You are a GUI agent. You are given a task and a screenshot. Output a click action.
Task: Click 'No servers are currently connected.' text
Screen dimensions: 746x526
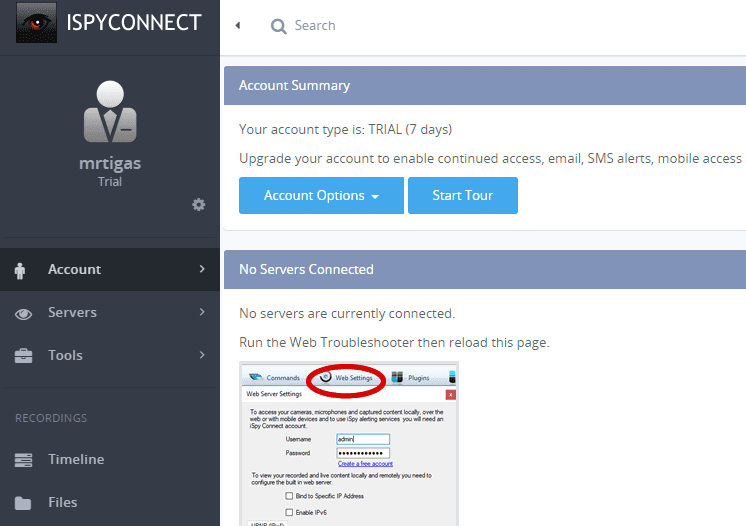(347, 313)
